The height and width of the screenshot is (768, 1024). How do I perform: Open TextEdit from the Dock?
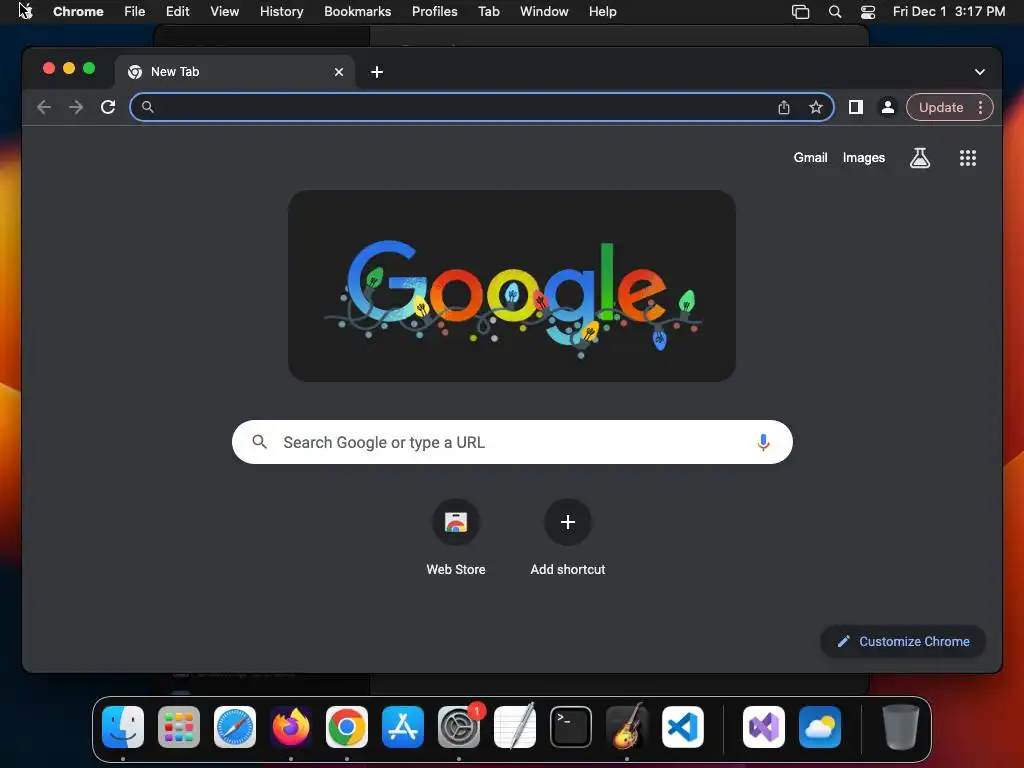pyautogui.click(x=515, y=727)
